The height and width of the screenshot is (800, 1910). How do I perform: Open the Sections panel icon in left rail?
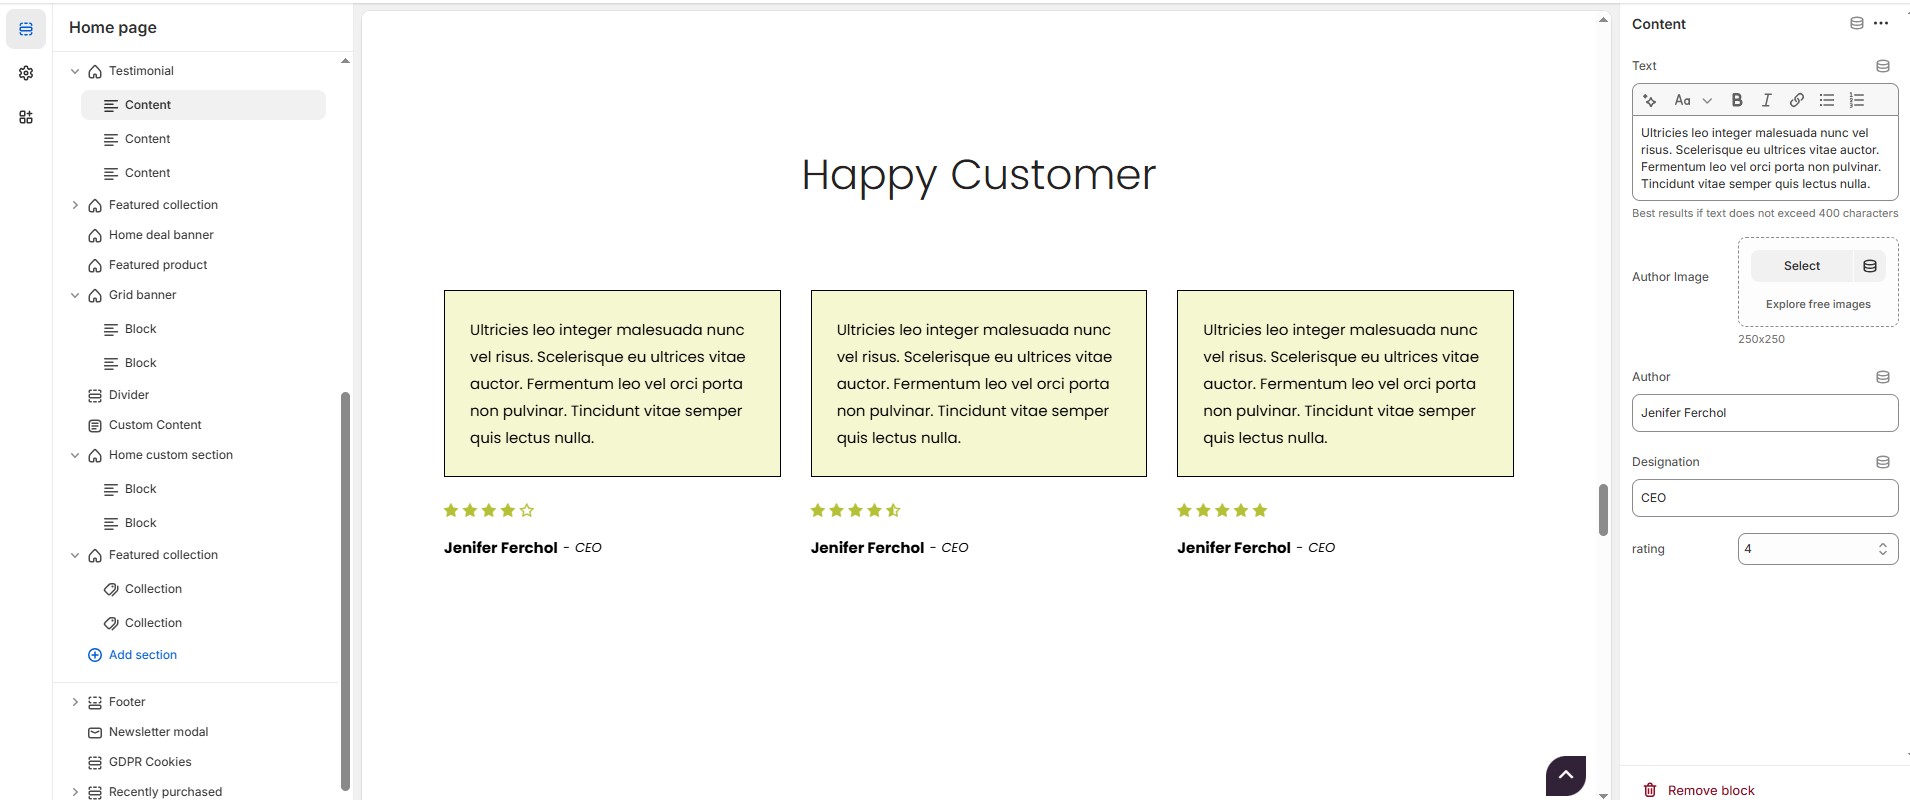(x=26, y=29)
